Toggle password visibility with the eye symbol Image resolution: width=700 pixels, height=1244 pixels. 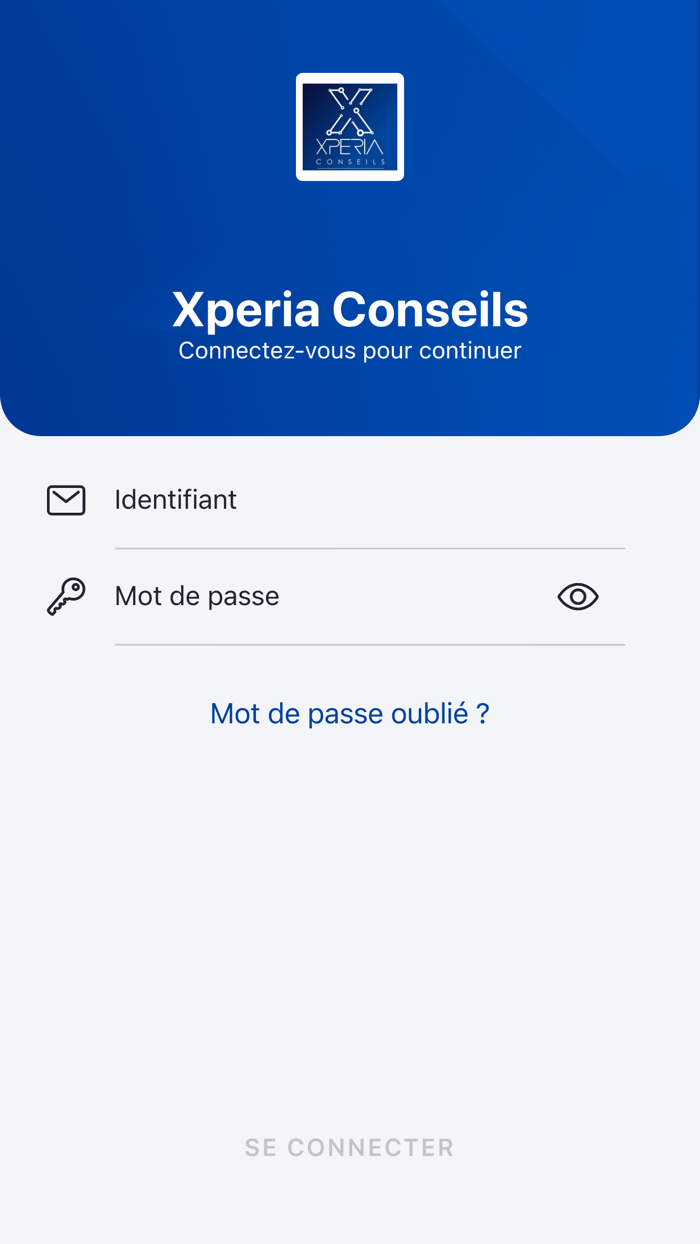(577, 596)
